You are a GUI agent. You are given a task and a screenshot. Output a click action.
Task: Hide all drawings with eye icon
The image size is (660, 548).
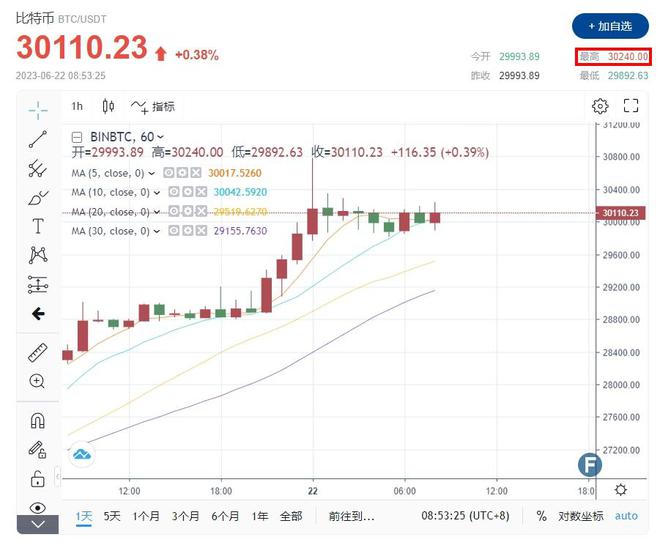coord(38,507)
